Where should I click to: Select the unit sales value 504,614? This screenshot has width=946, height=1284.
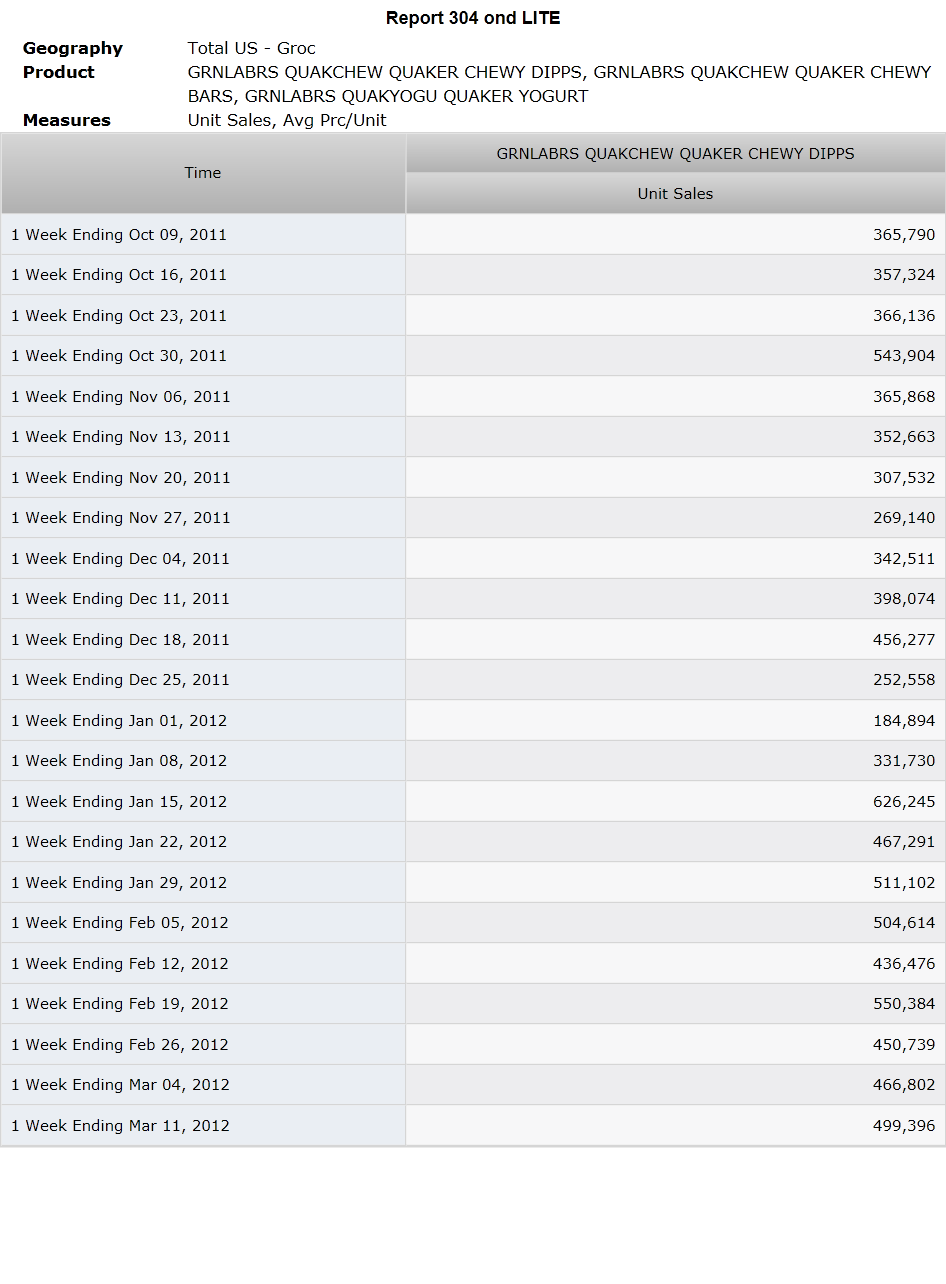pyautogui.click(x=904, y=923)
